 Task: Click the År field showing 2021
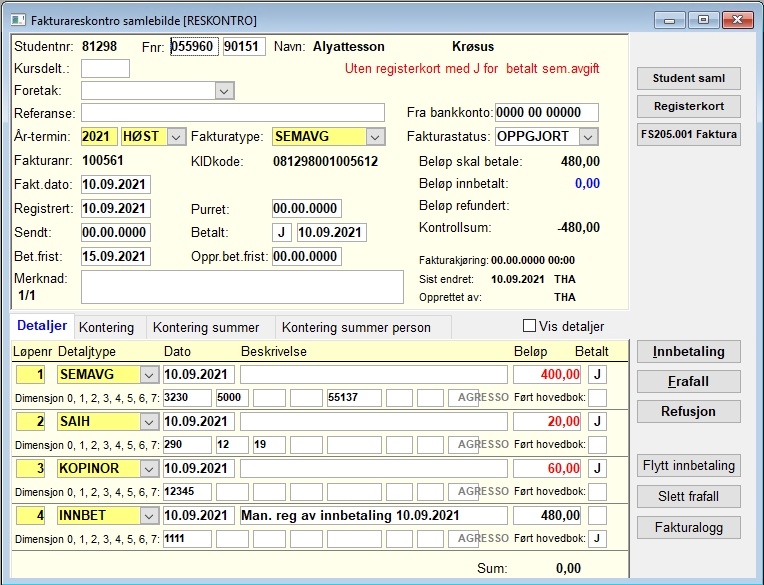pos(99,136)
